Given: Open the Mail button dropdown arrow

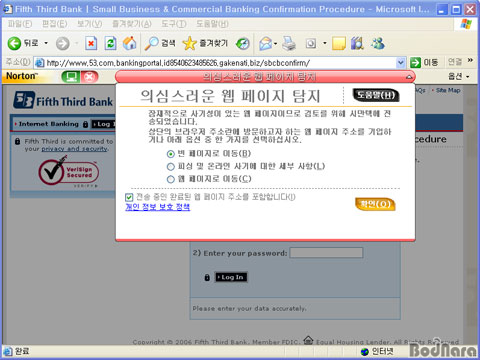Looking at the screenshot, I should 276,44.
